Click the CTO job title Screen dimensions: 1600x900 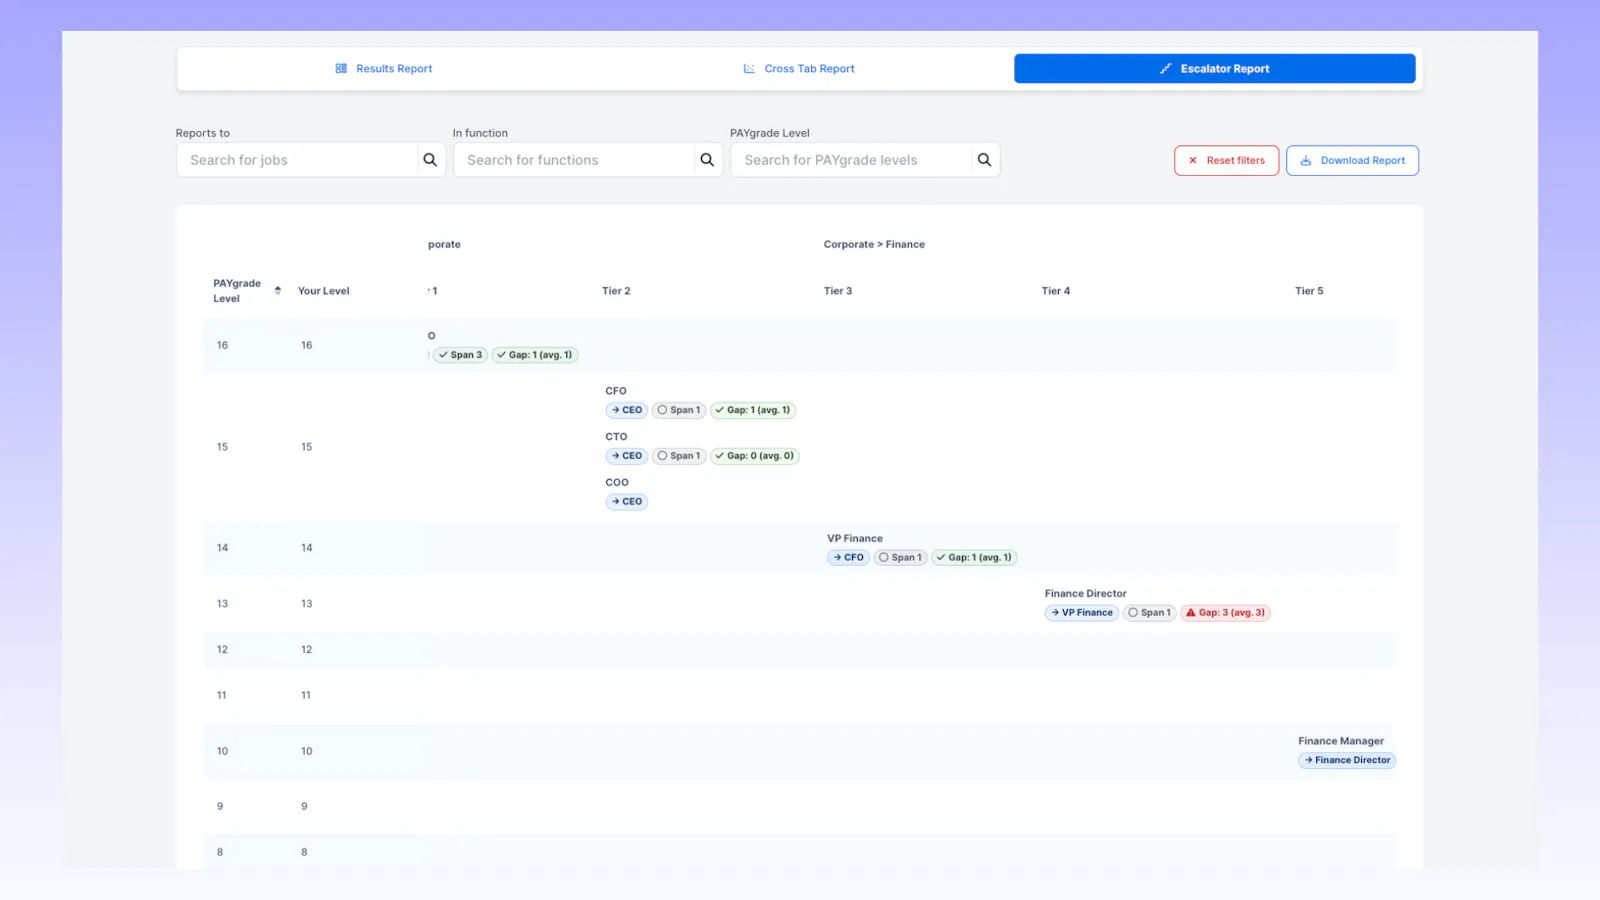[x=616, y=437]
